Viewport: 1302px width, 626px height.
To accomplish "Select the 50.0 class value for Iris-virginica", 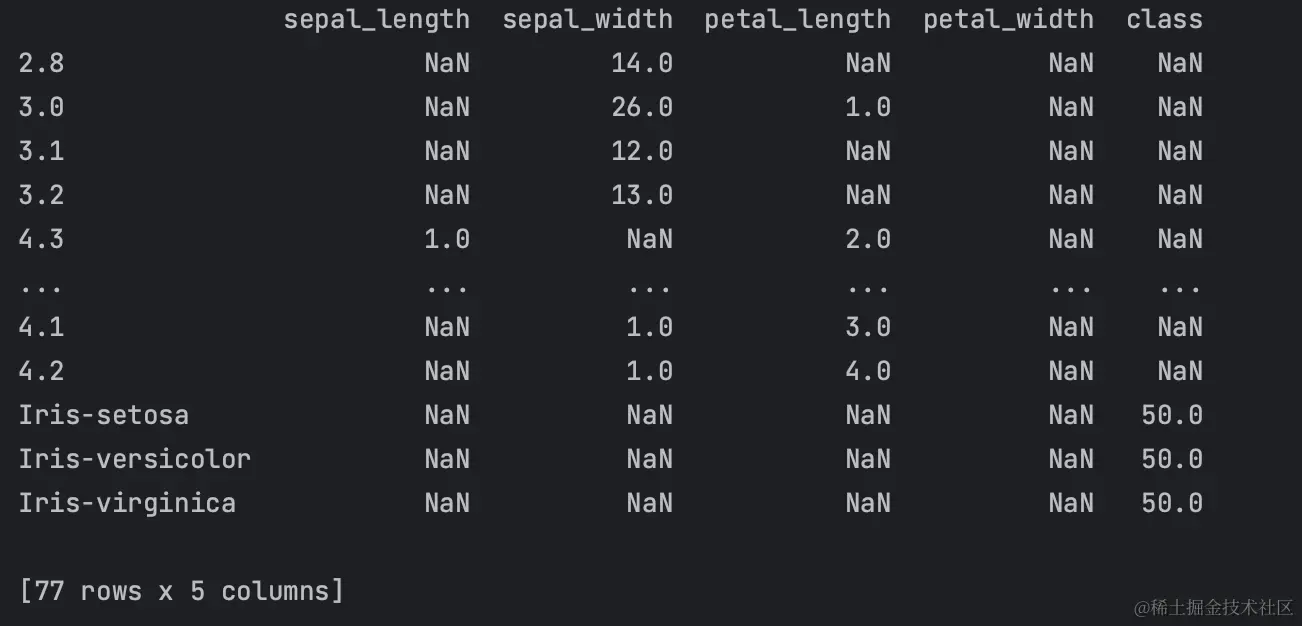I will 1172,502.
